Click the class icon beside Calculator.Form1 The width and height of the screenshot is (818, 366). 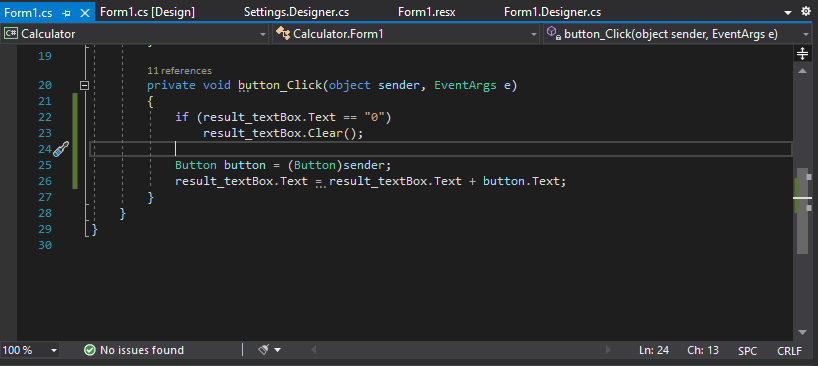point(283,34)
